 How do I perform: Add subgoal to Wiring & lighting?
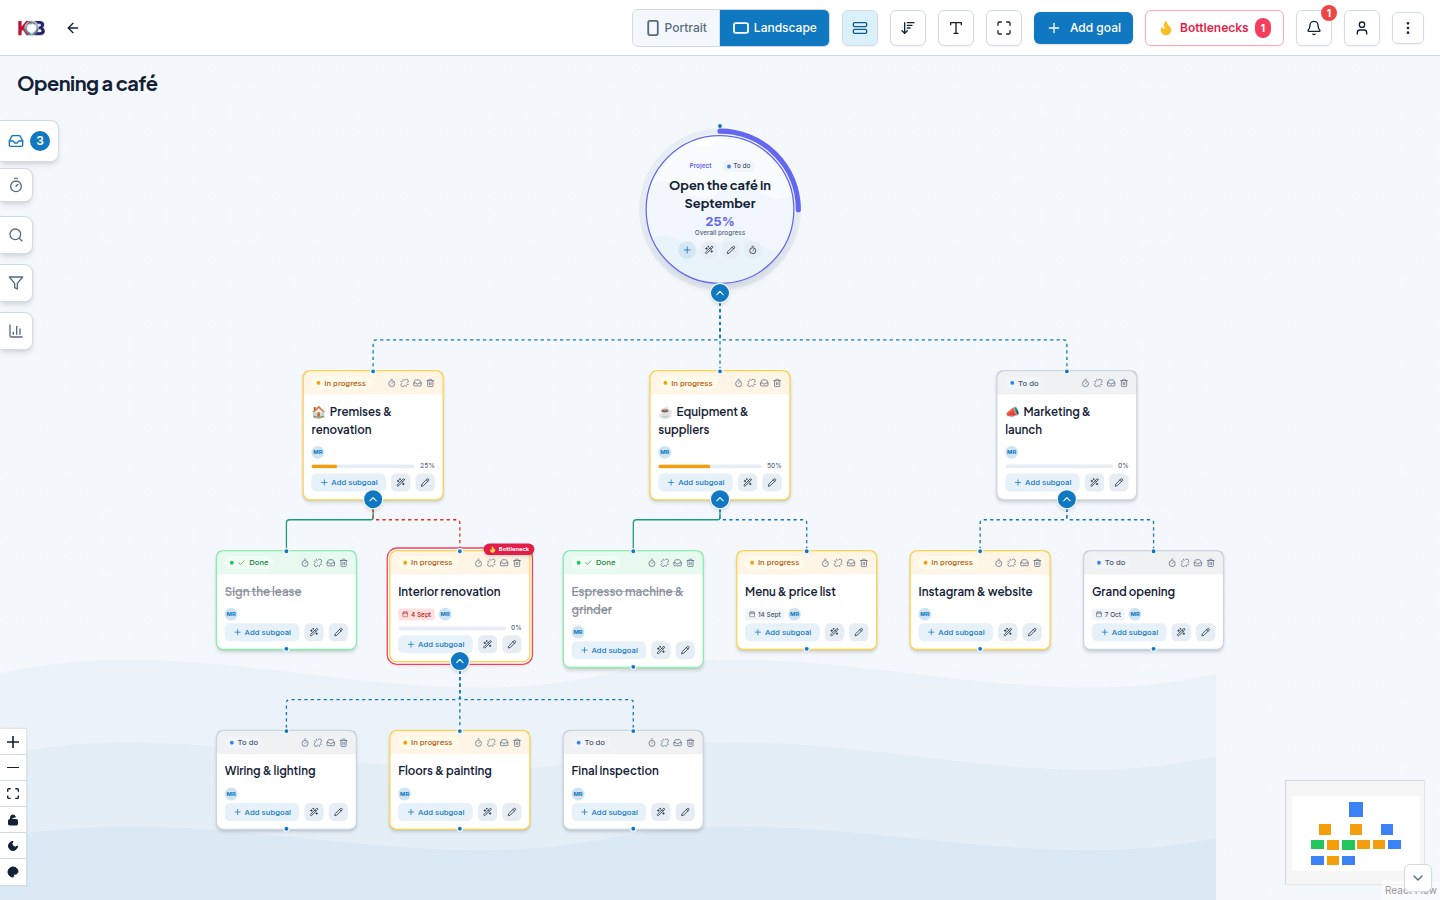coord(262,812)
